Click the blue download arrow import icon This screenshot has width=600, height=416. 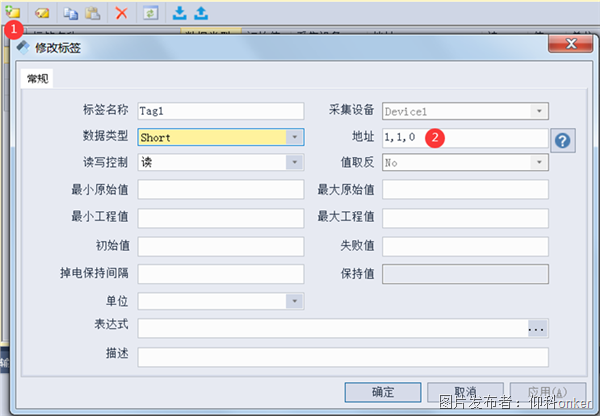[x=180, y=13]
